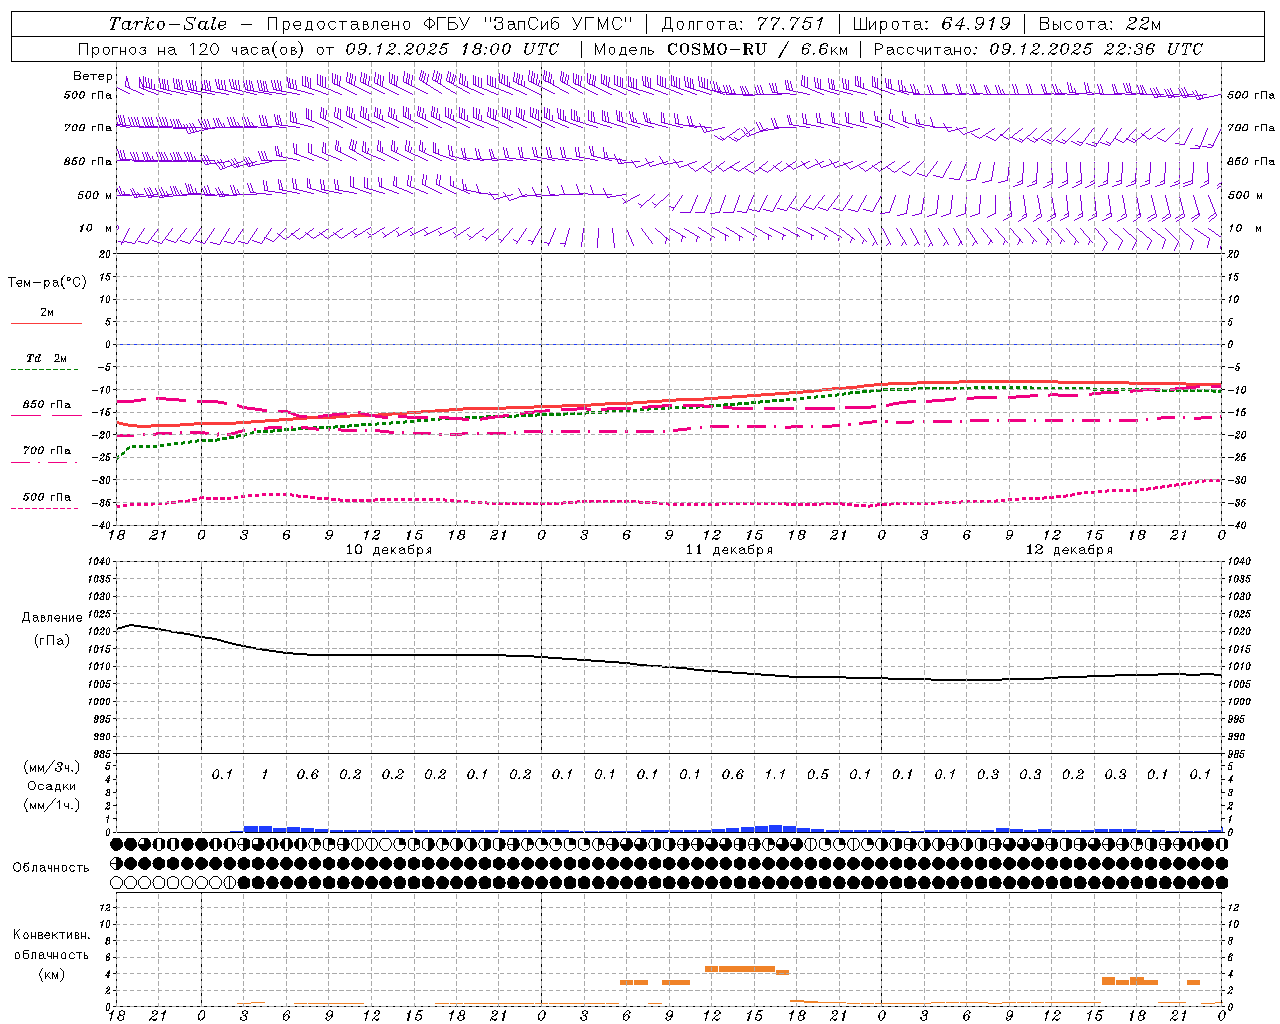Click the "10 декабря" date label
The image size is (1280, 1024).
tap(389, 549)
